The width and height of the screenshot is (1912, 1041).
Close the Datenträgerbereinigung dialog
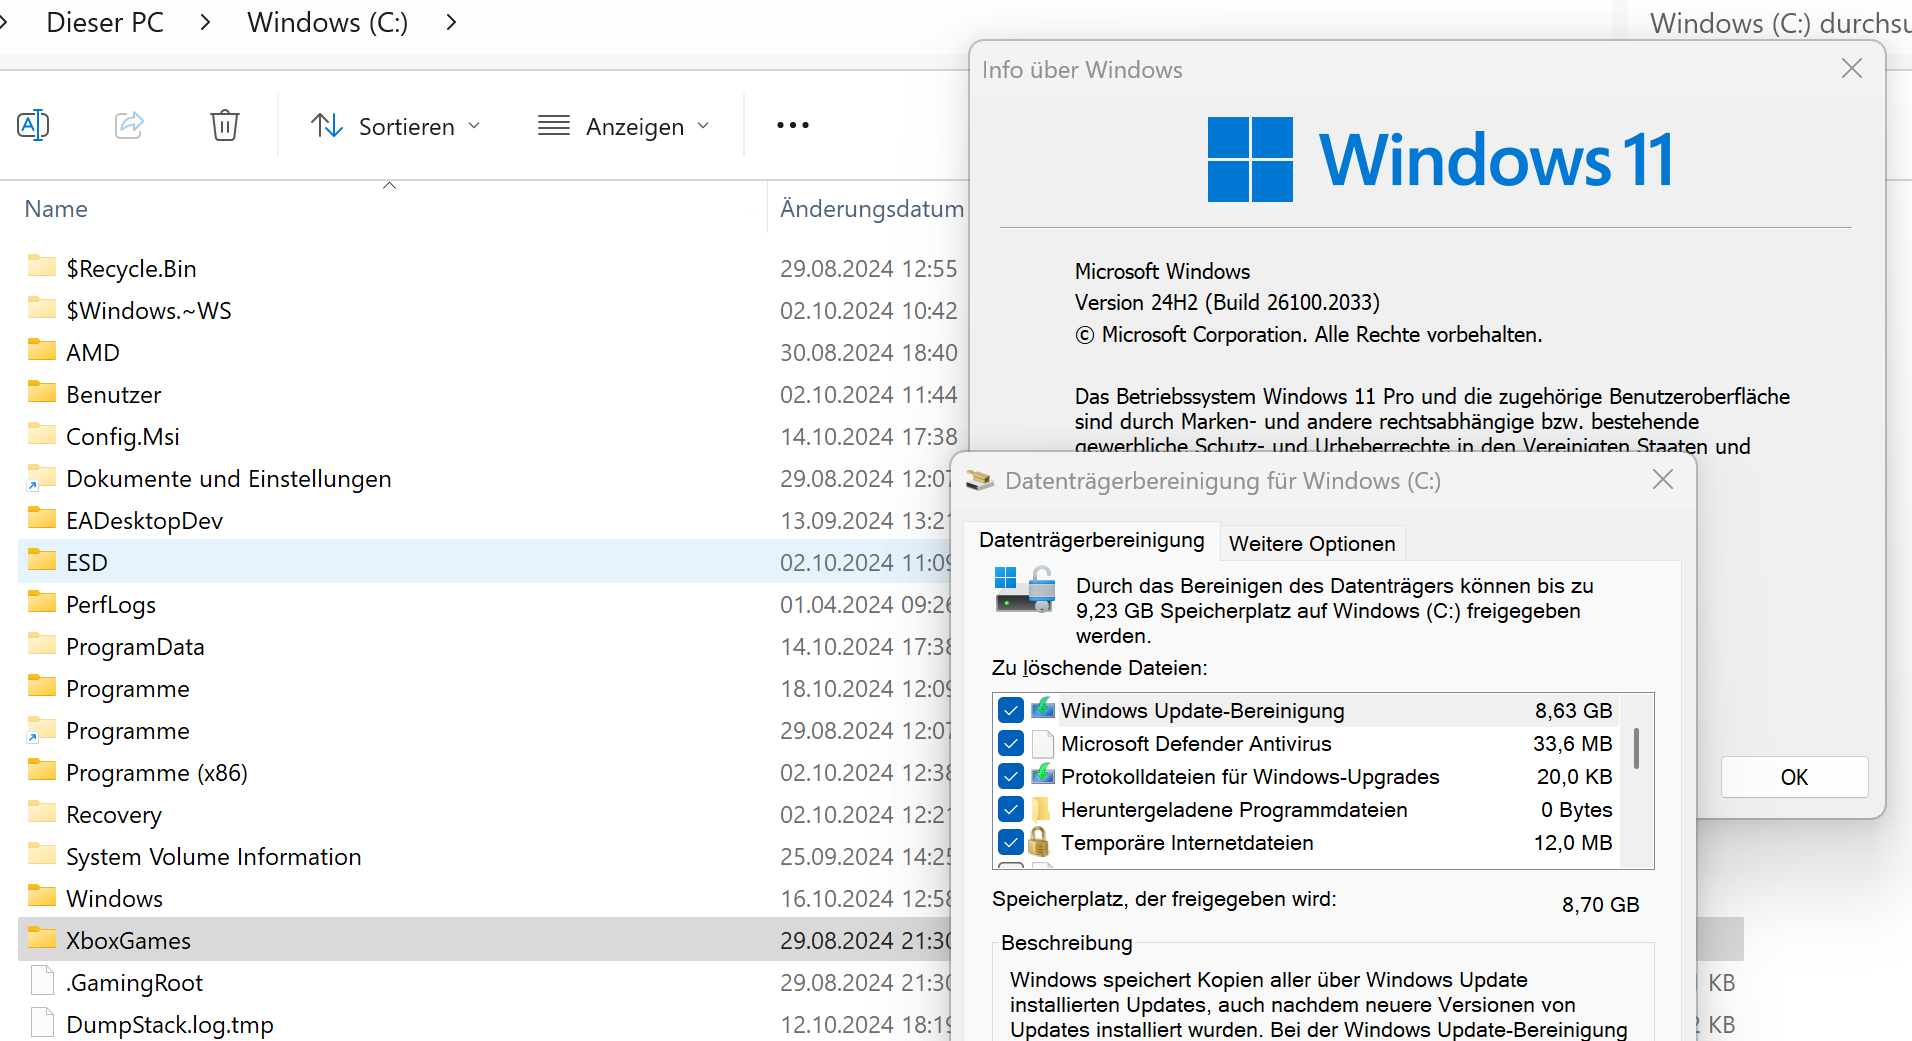pyautogui.click(x=1663, y=479)
